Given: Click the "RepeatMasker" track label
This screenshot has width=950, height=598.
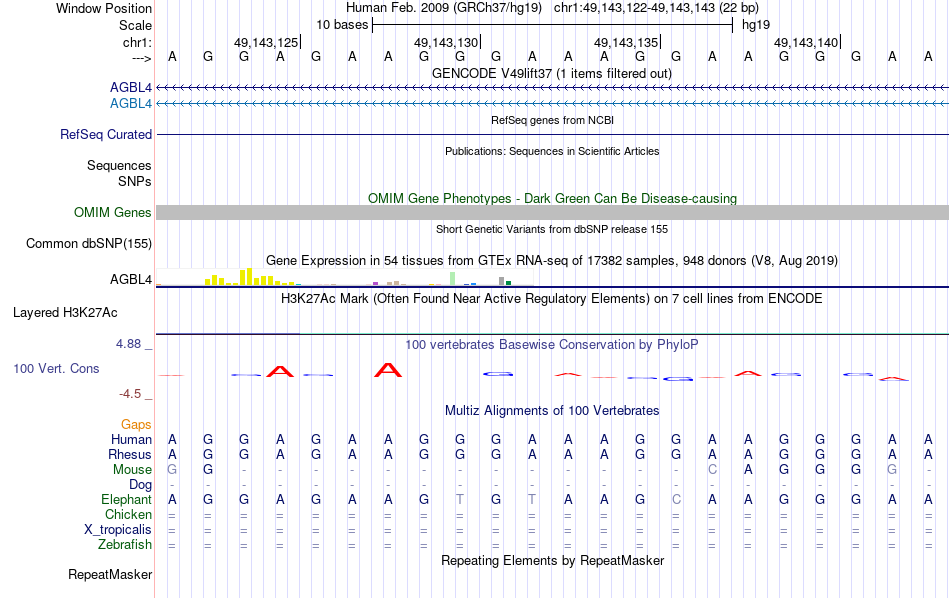Looking at the screenshot, I should click(x=110, y=574).
